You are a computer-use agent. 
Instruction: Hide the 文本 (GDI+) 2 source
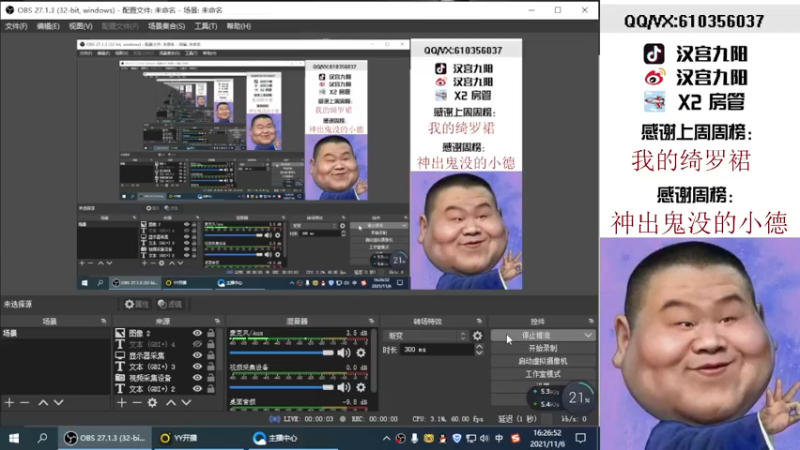click(x=197, y=389)
